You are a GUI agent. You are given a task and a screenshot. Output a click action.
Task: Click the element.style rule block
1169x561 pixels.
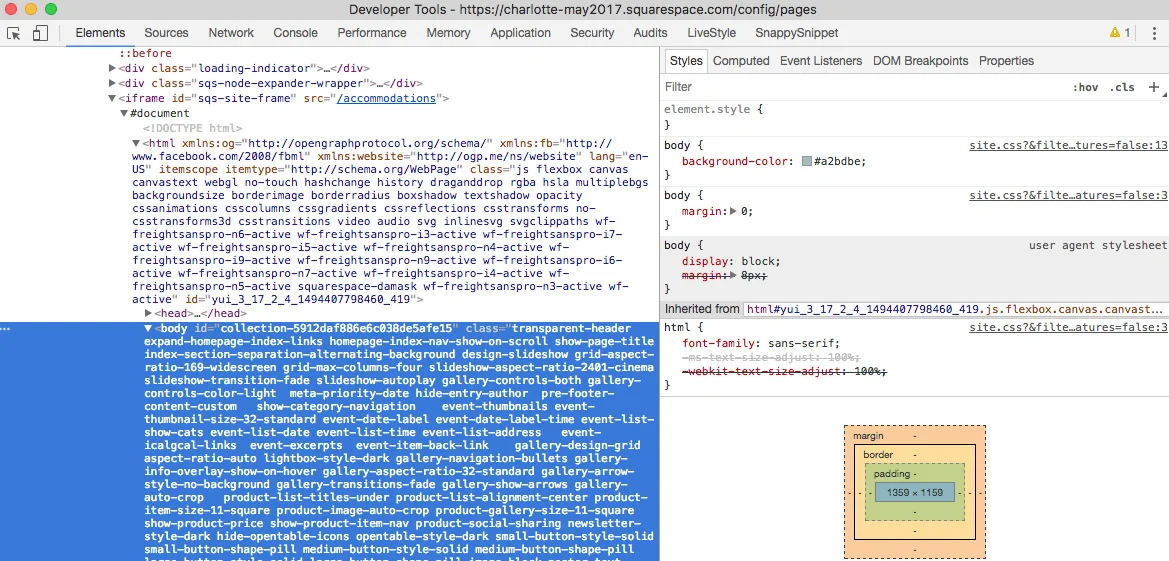pos(914,117)
